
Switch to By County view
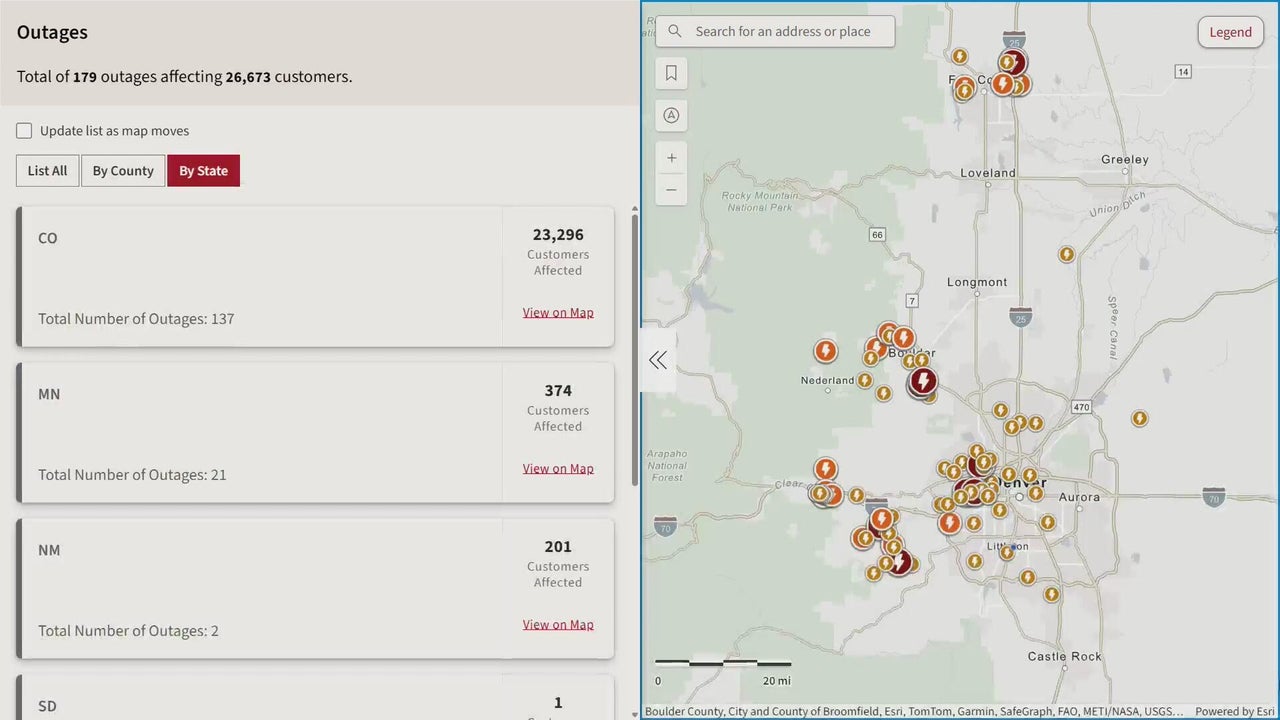click(x=123, y=171)
